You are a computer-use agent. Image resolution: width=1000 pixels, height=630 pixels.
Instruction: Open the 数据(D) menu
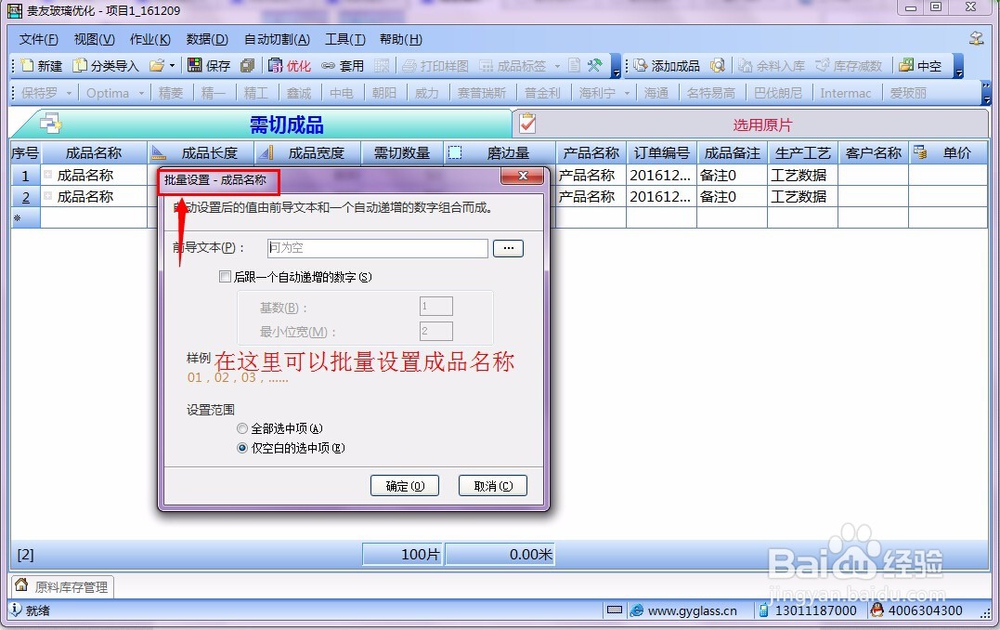click(207, 40)
